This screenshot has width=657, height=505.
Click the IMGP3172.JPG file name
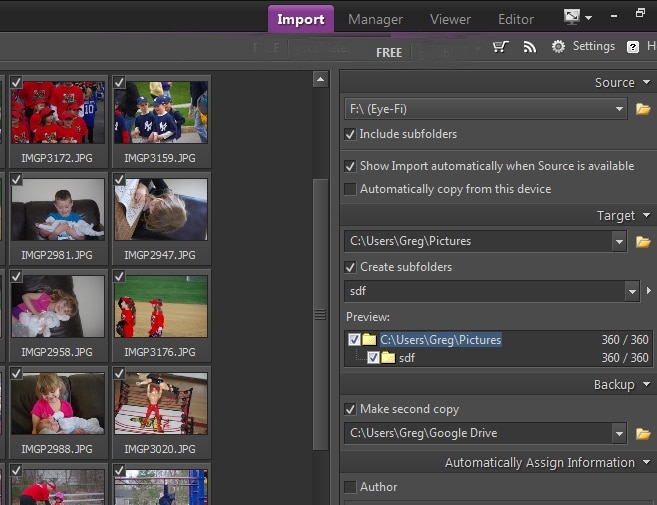[x=57, y=158]
